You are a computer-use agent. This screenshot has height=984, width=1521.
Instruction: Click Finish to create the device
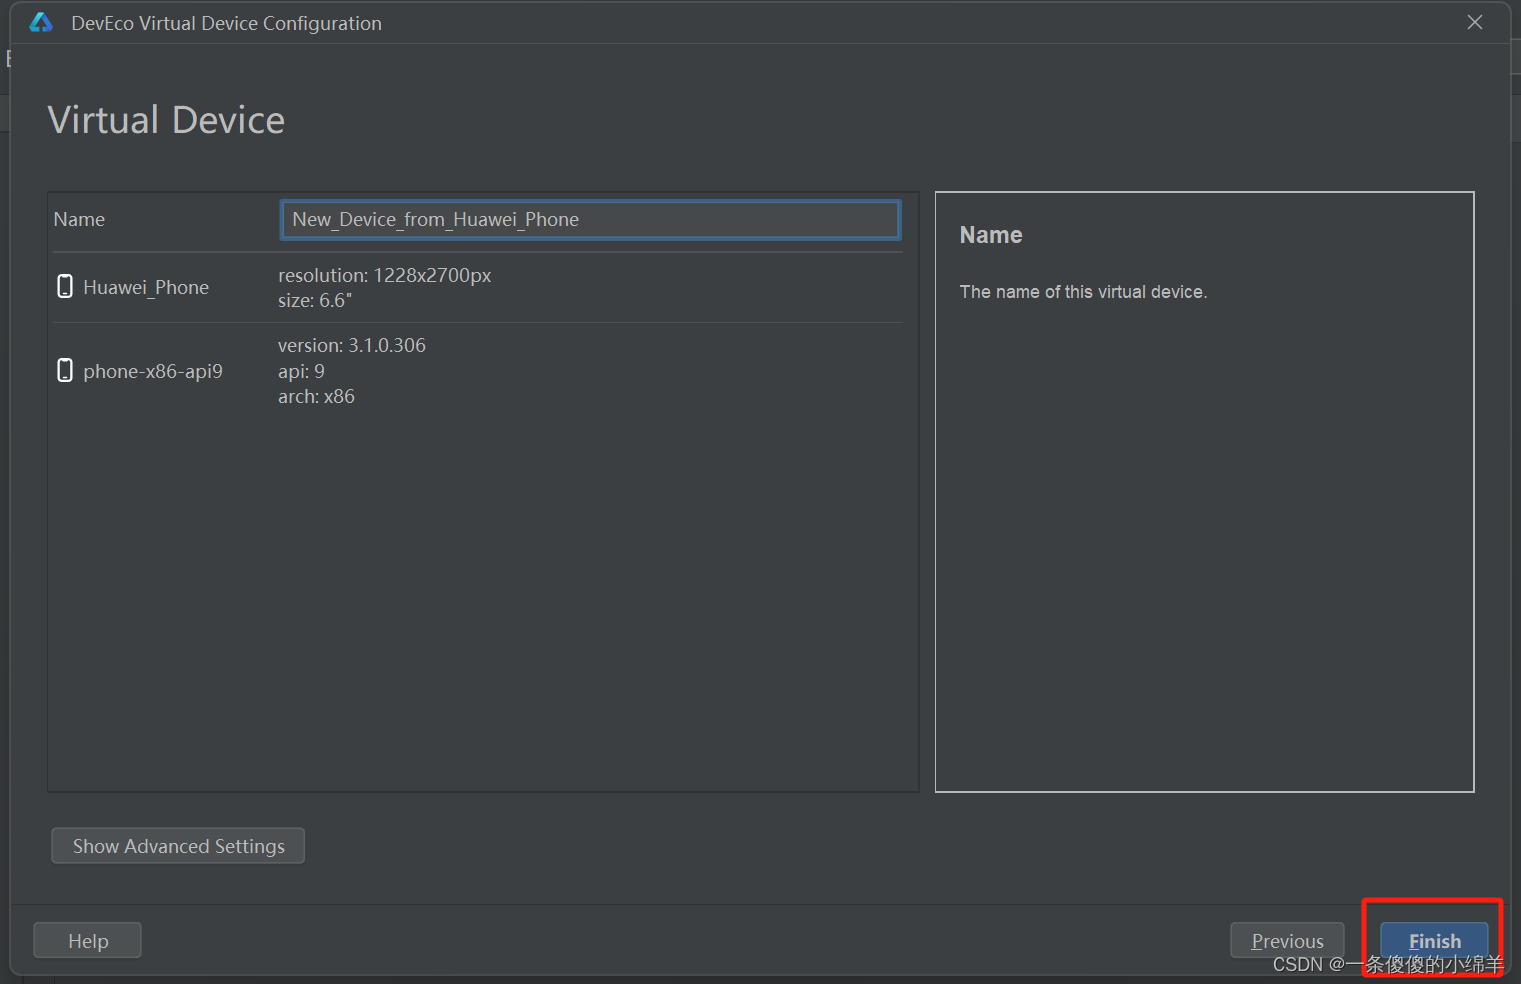click(1434, 941)
